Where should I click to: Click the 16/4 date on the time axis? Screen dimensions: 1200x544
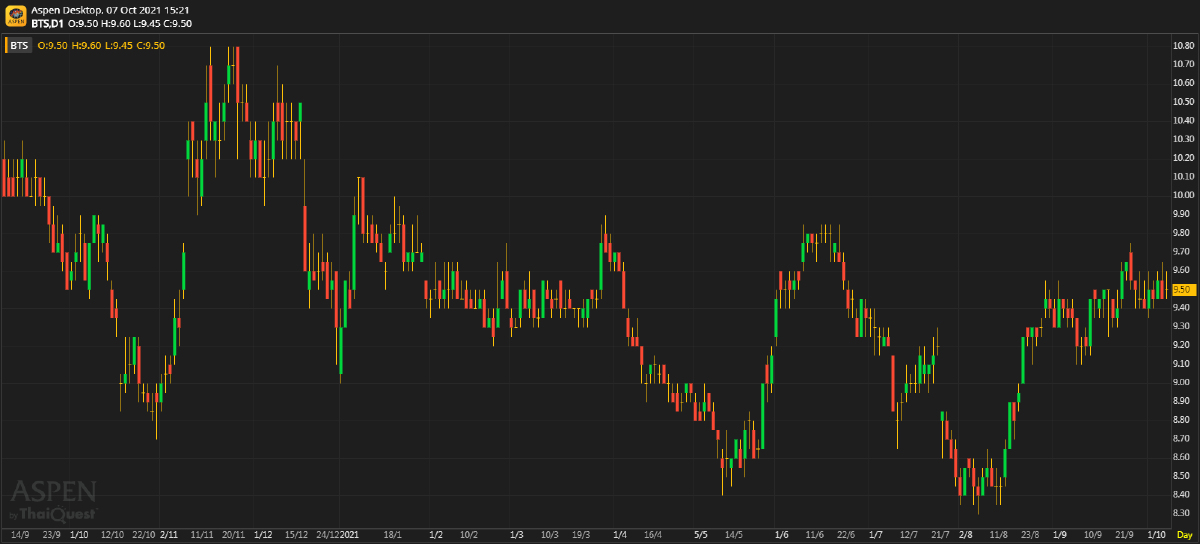[x=654, y=535]
